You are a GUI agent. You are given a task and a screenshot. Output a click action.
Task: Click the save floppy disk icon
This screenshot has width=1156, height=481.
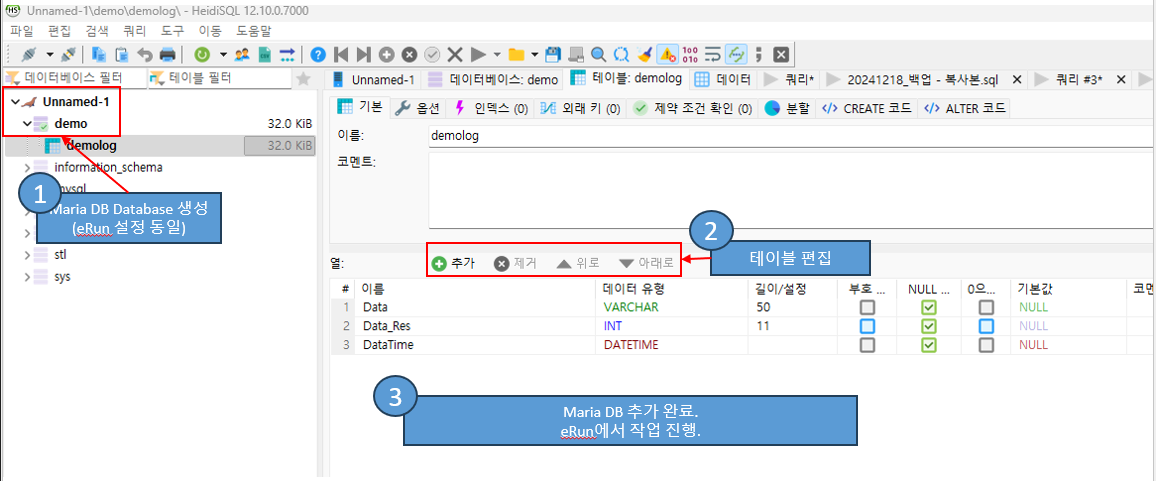[x=553, y=54]
